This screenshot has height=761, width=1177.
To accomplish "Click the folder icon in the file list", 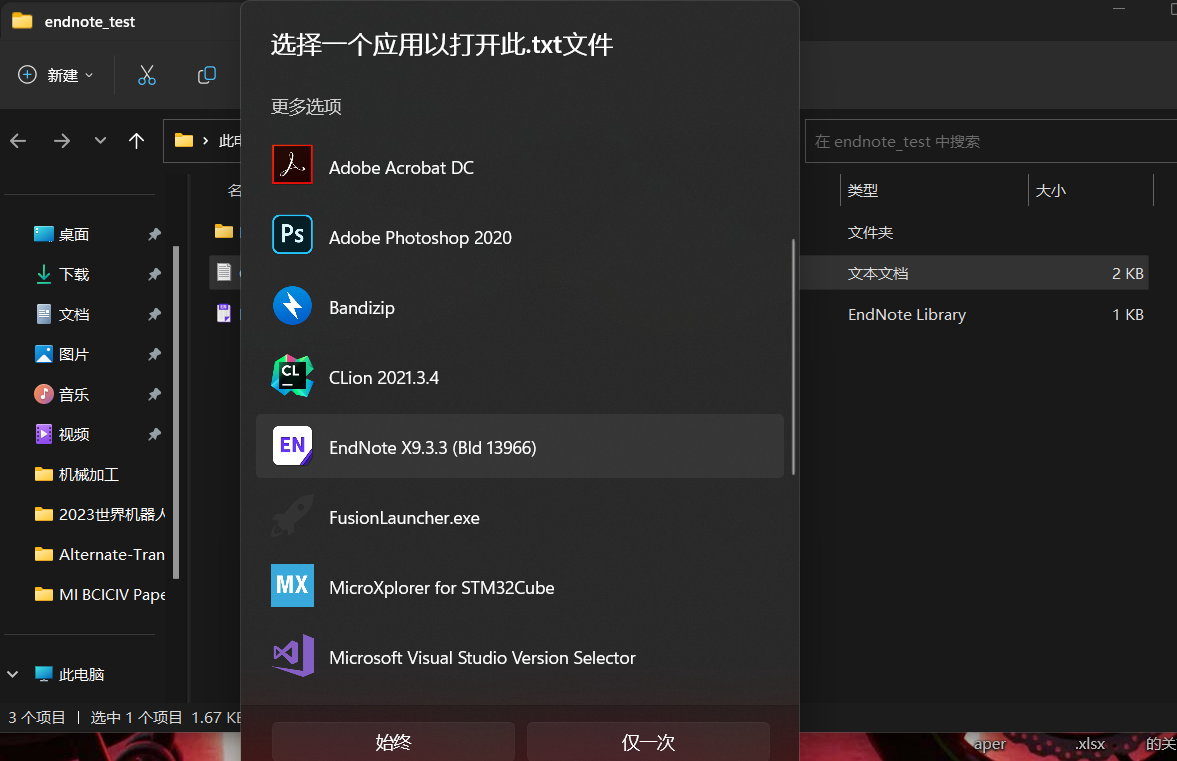I will tap(224, 231).
